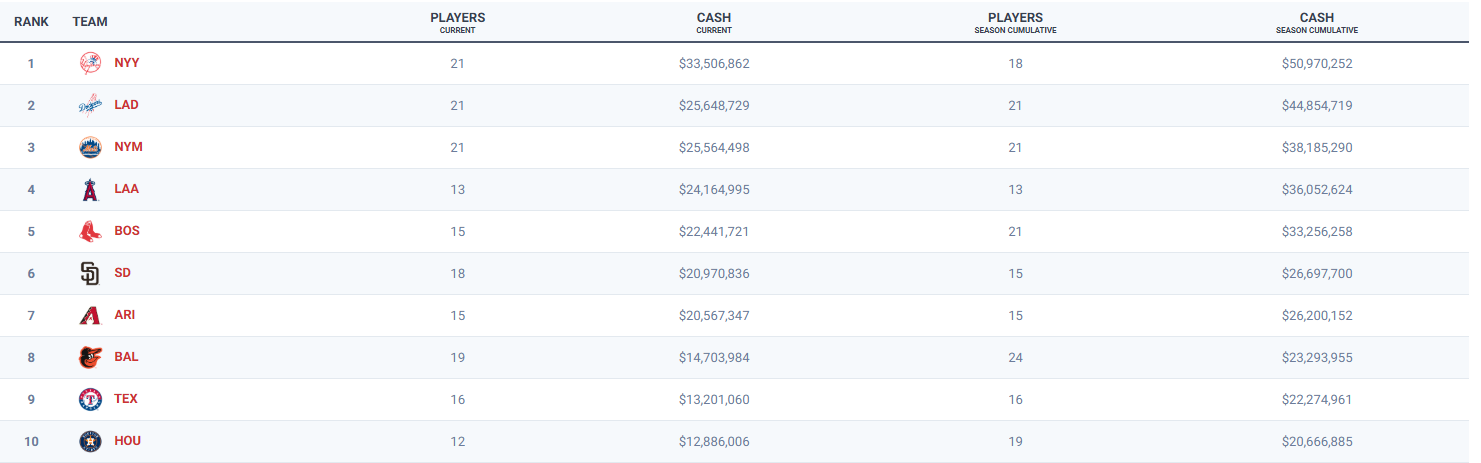The width and height of the screenshot is (1481, 463).
Task: Click current players value 12 for HOU
Action: pyautogui.click(x=457, y=441)
